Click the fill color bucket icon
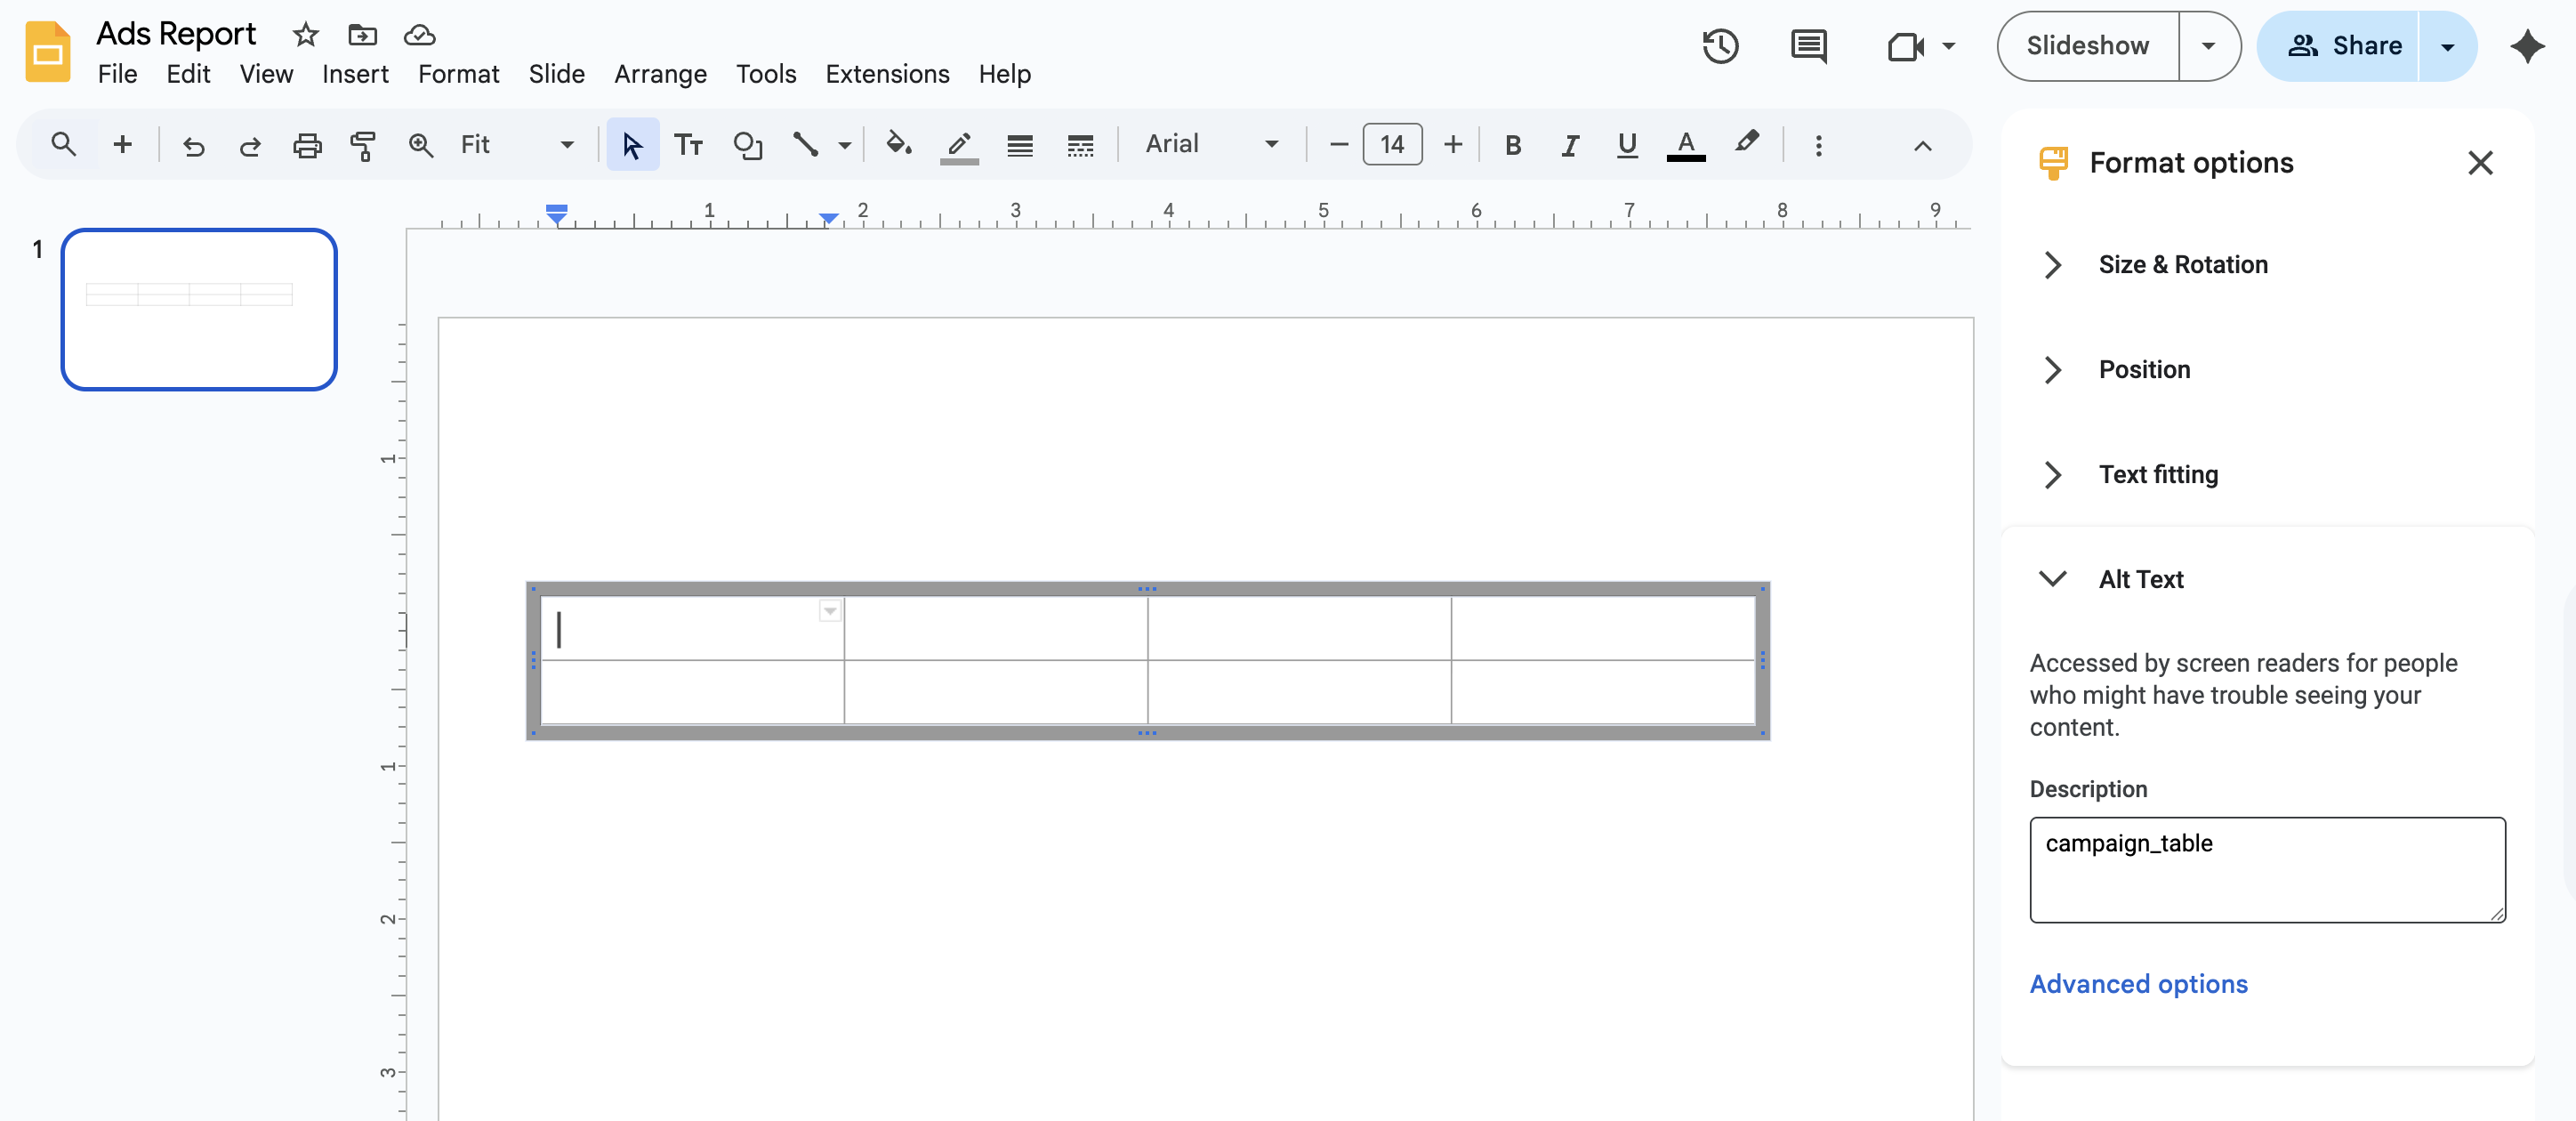This screenshot has height=1121, width=2576. 898,145
